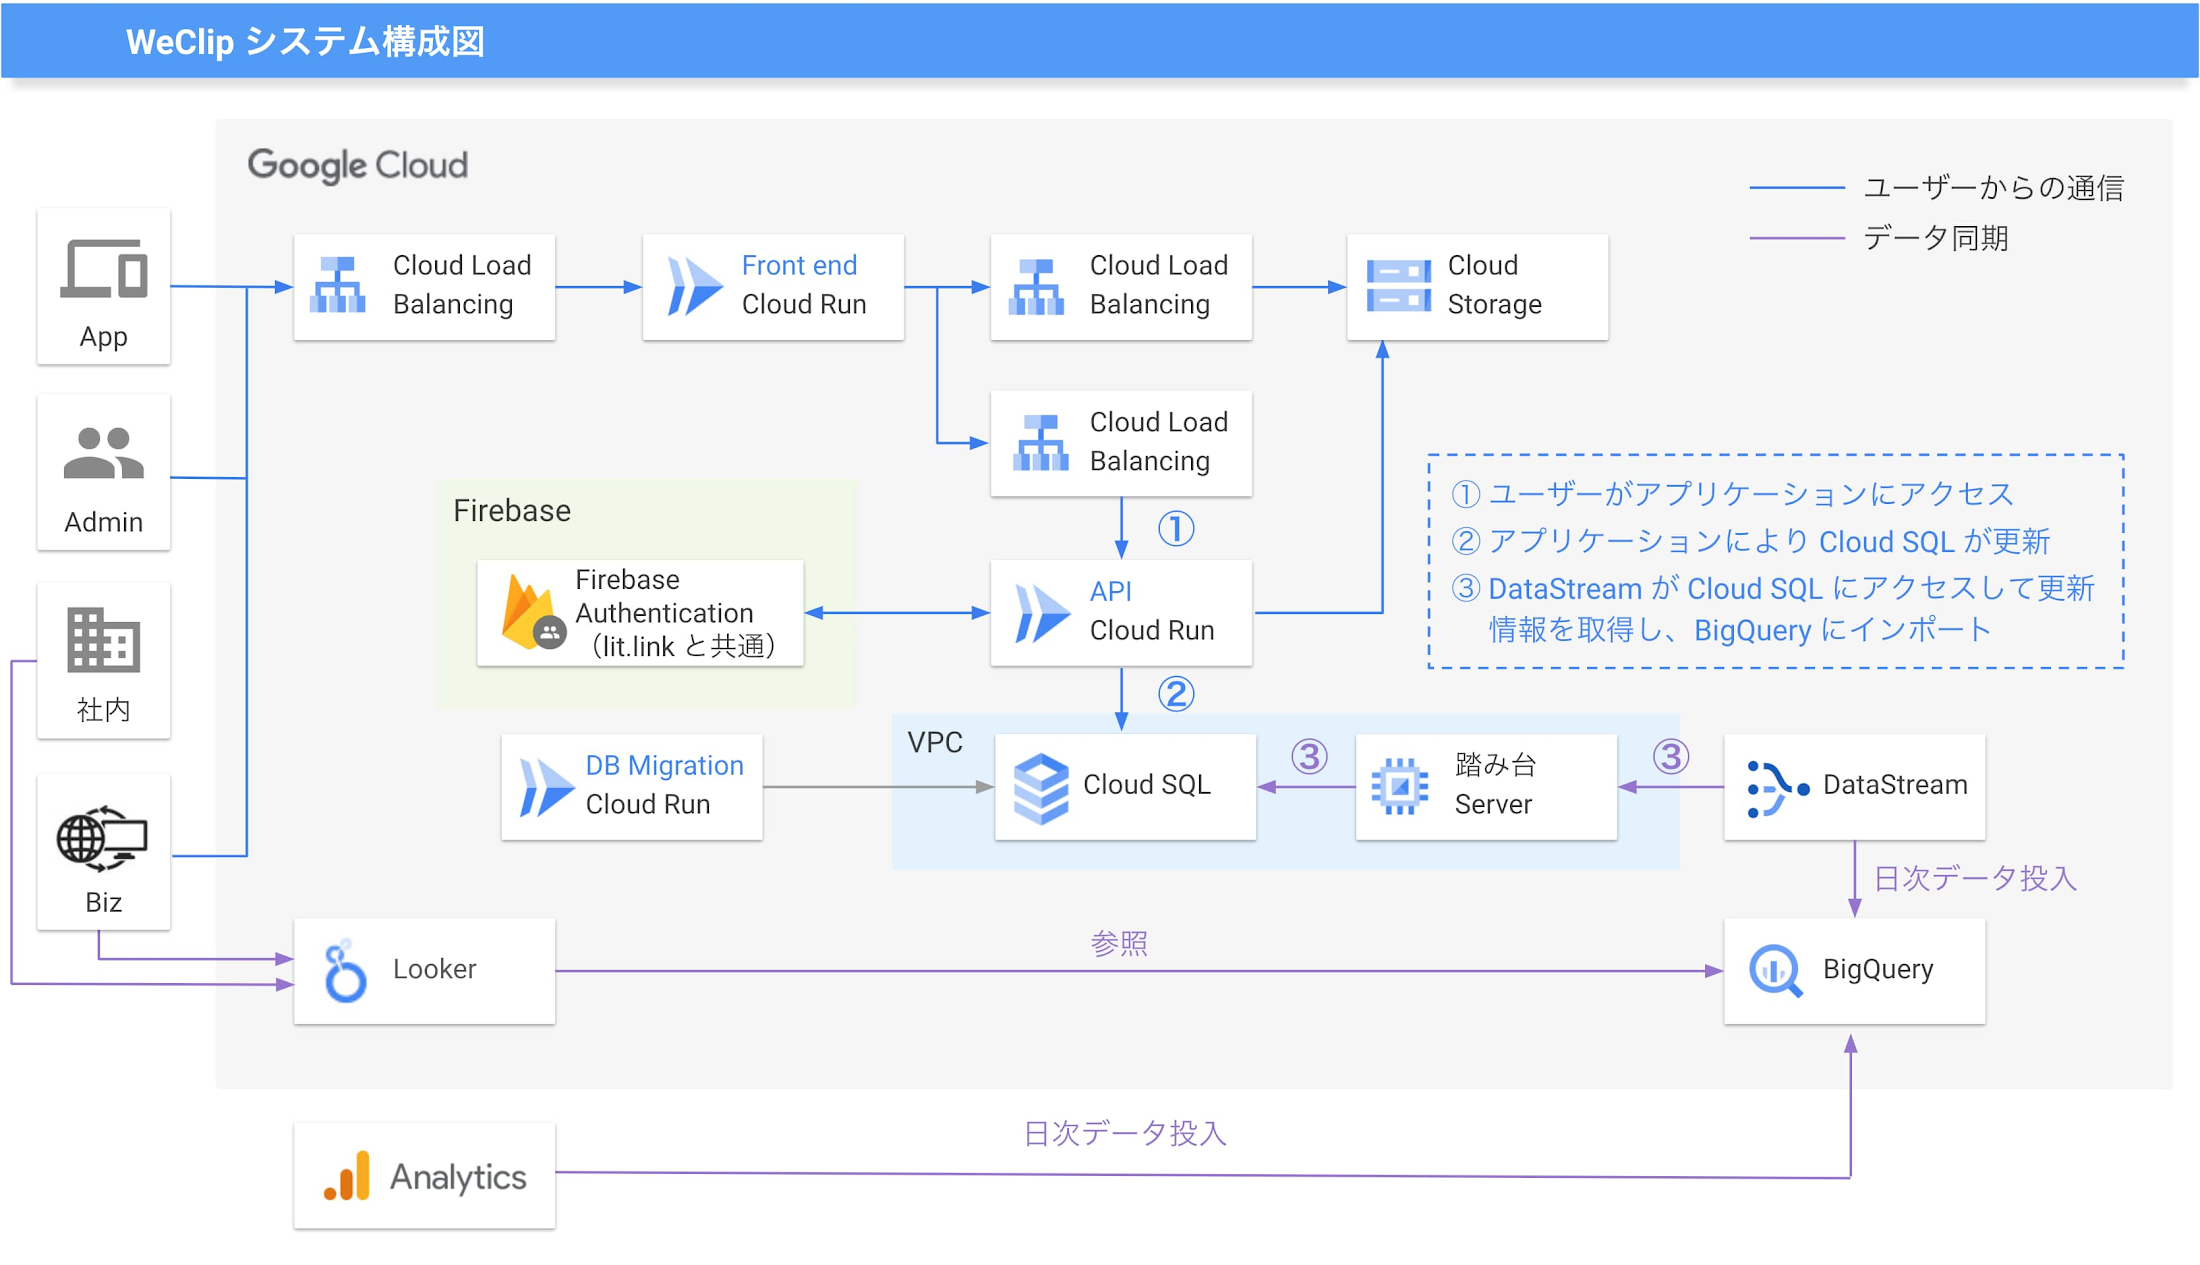2200x1265 pixels.
Task: Click the '参照' line label
Action: pos(1118,943)
